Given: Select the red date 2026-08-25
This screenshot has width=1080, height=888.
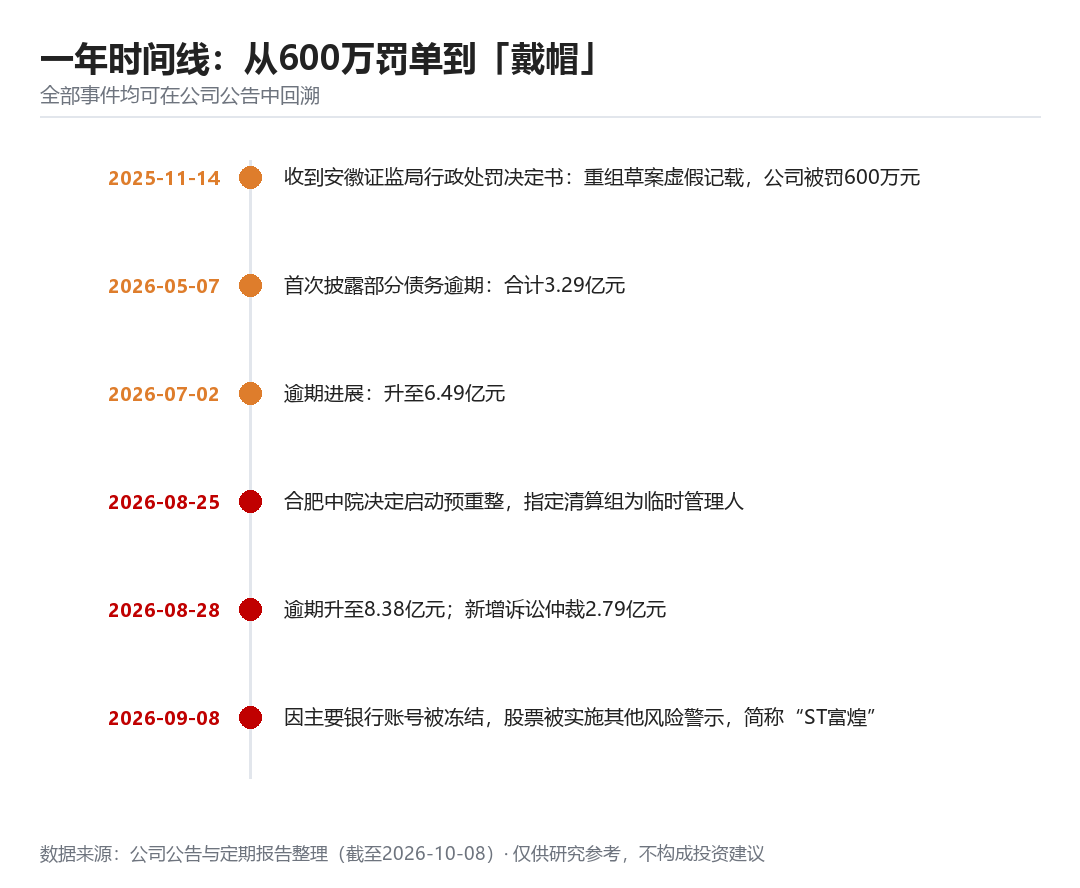Looking at the screenshot, I should pos(164,502).
